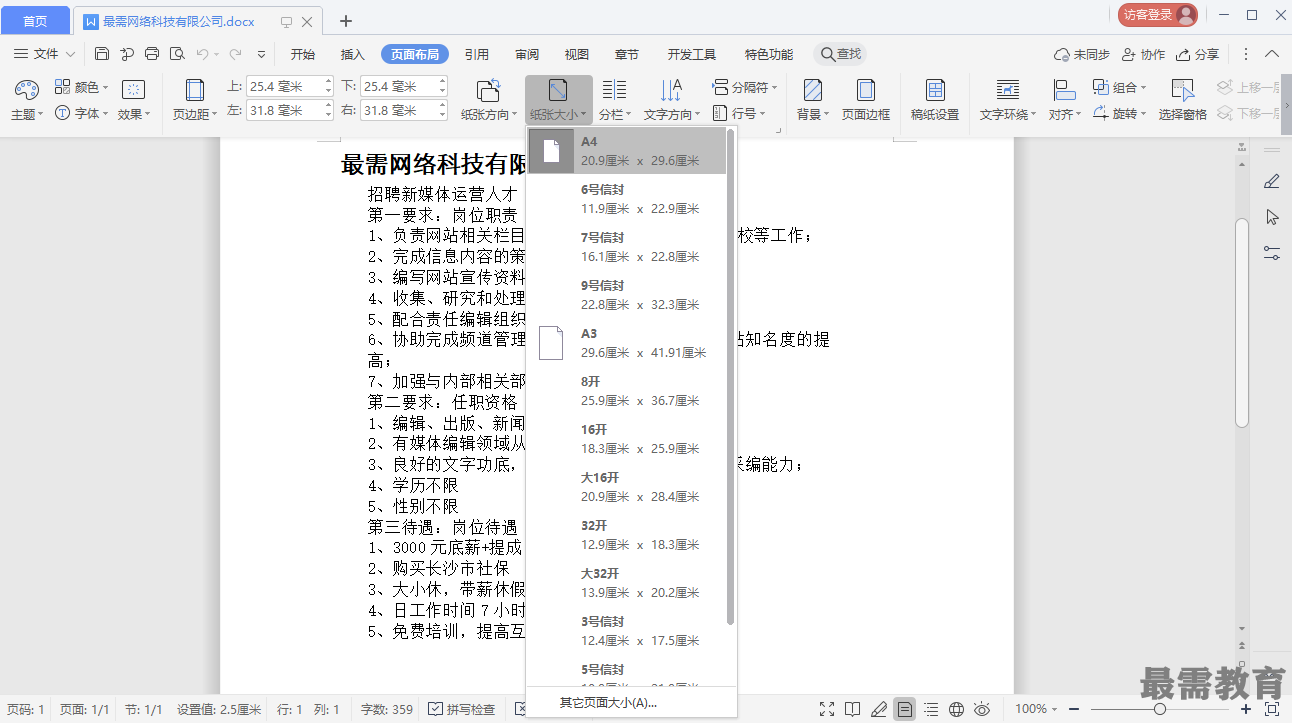Select 6号信封 envelope paper size
This screenshot has width=1292, height=723.
pos(627,199)
